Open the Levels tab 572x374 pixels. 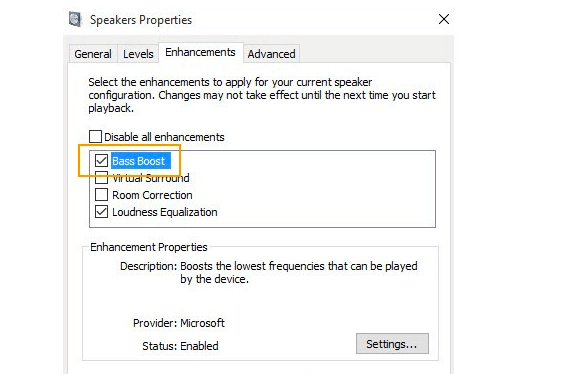pos(138,54)
